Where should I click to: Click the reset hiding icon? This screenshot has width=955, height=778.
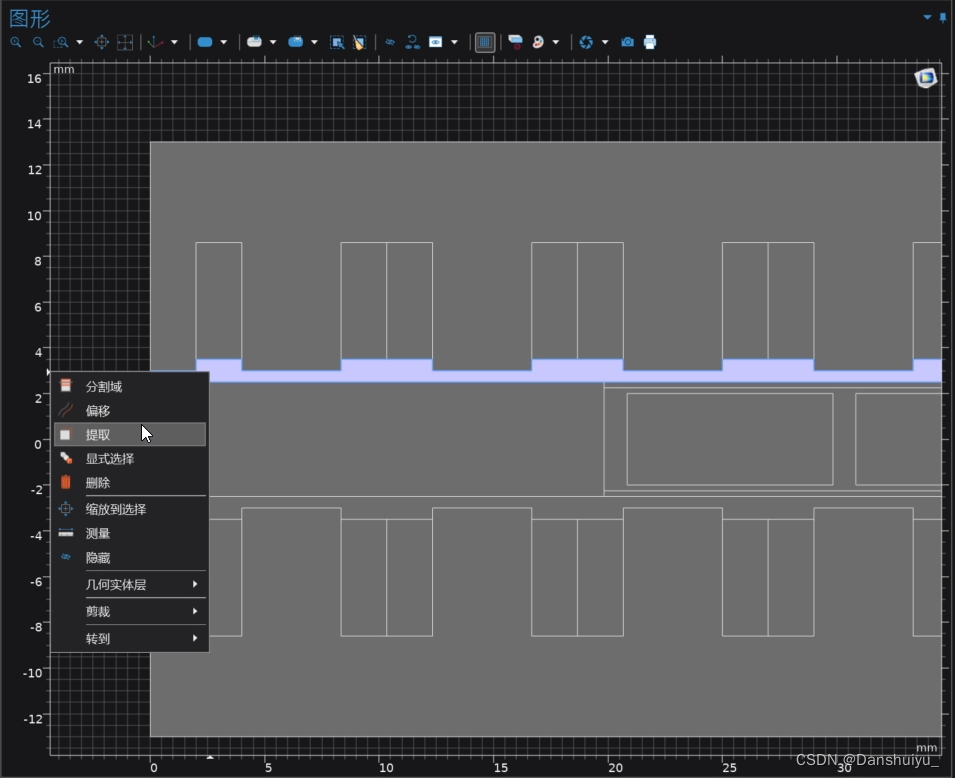click(x=413, y=42)
